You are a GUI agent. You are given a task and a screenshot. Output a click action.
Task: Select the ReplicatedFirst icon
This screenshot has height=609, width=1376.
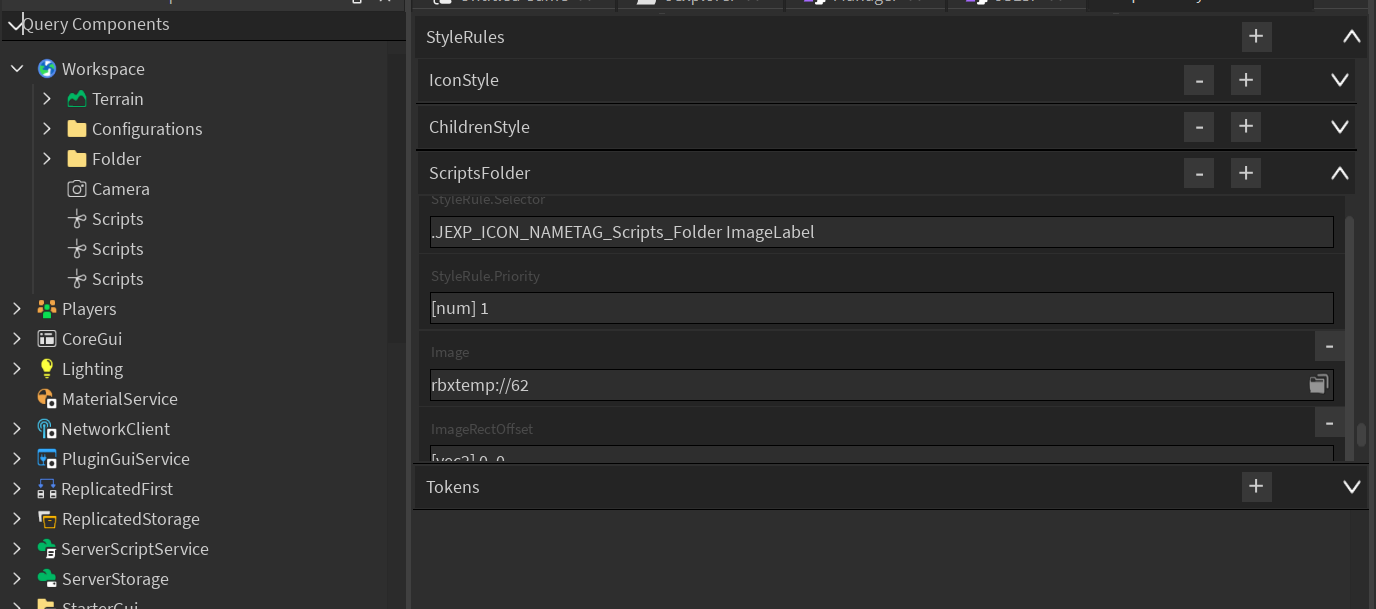47,489
